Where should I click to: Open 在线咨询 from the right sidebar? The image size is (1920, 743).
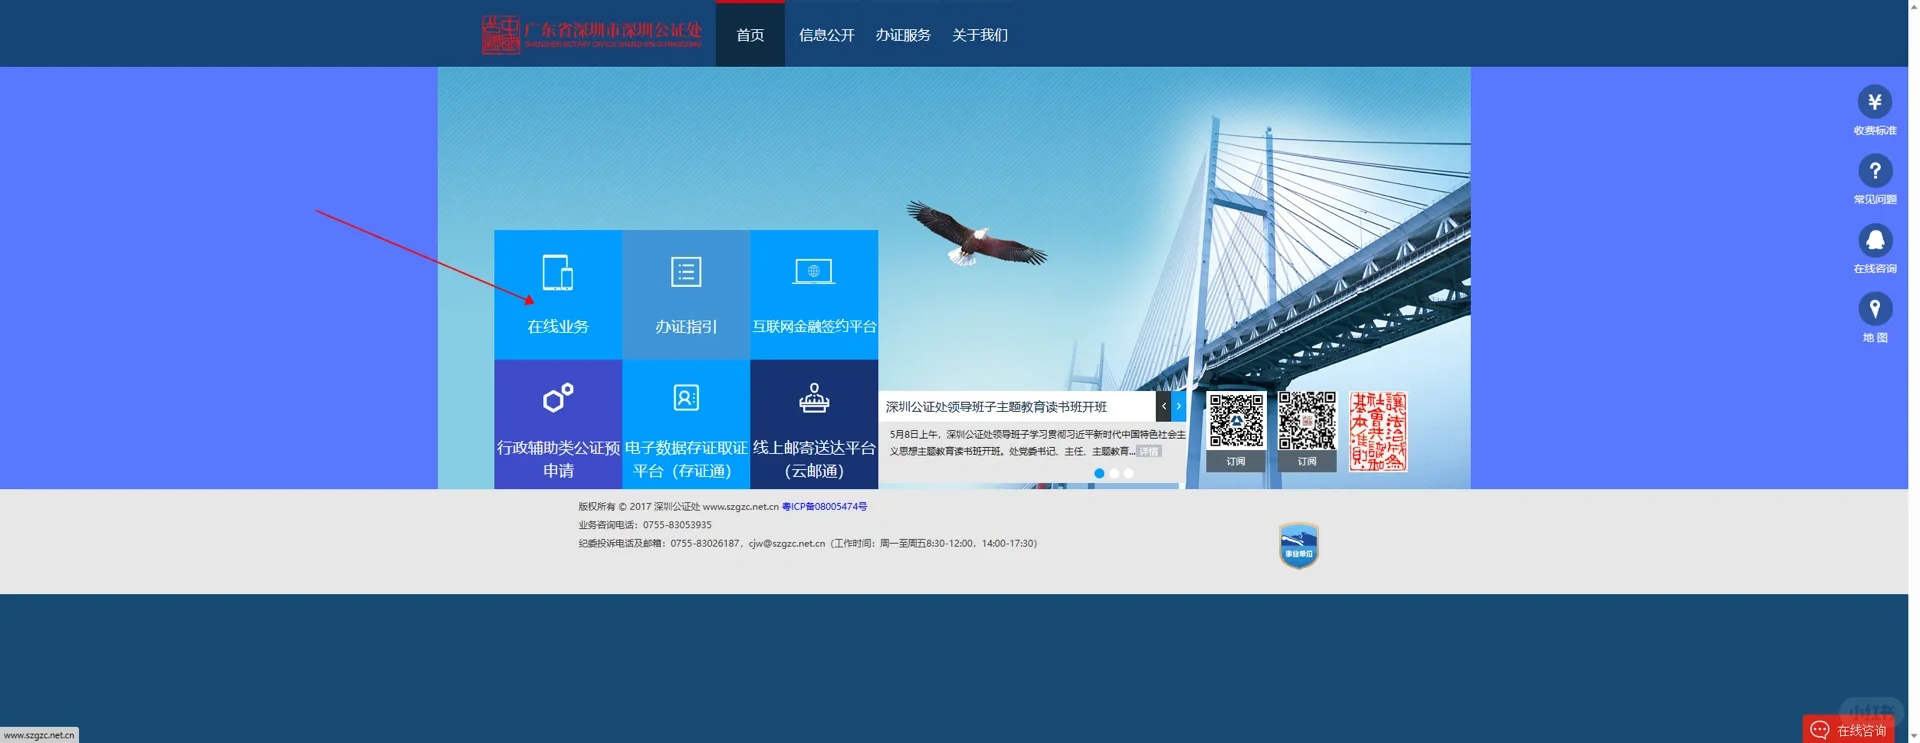pyautogui.click(x=1874, y=240)
